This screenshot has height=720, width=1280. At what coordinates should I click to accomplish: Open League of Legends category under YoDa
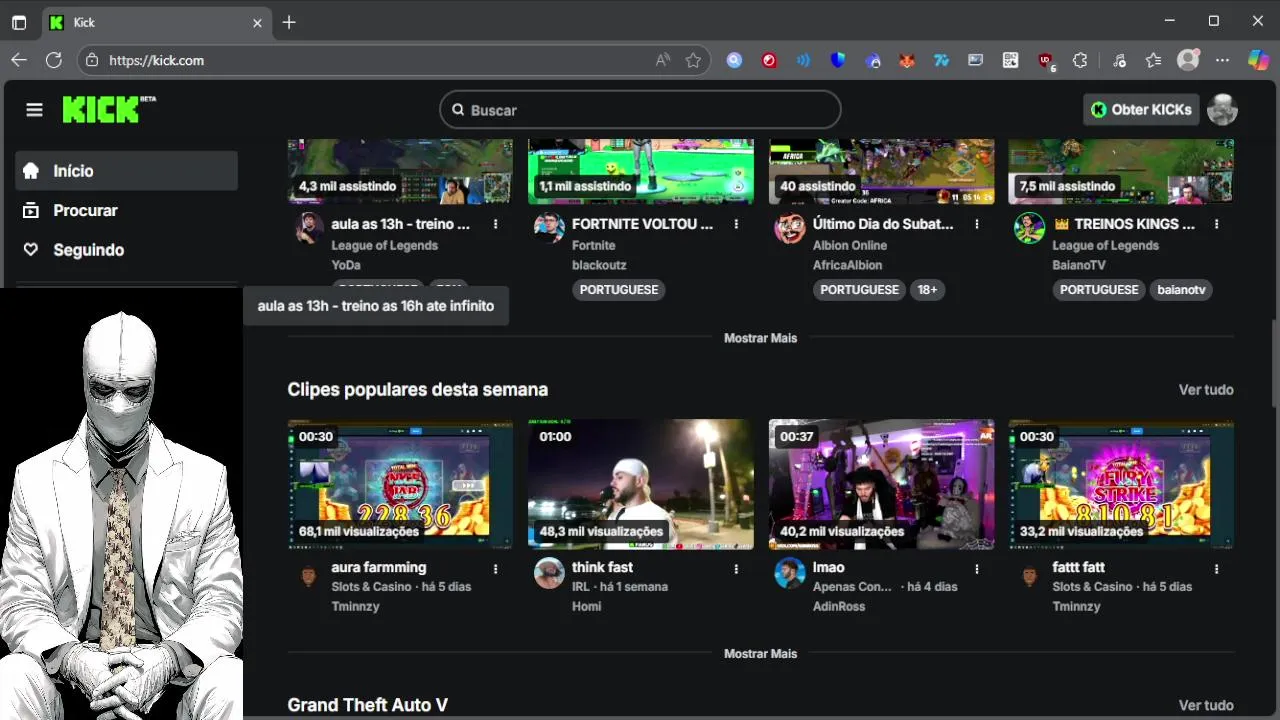tap(385, 245)
